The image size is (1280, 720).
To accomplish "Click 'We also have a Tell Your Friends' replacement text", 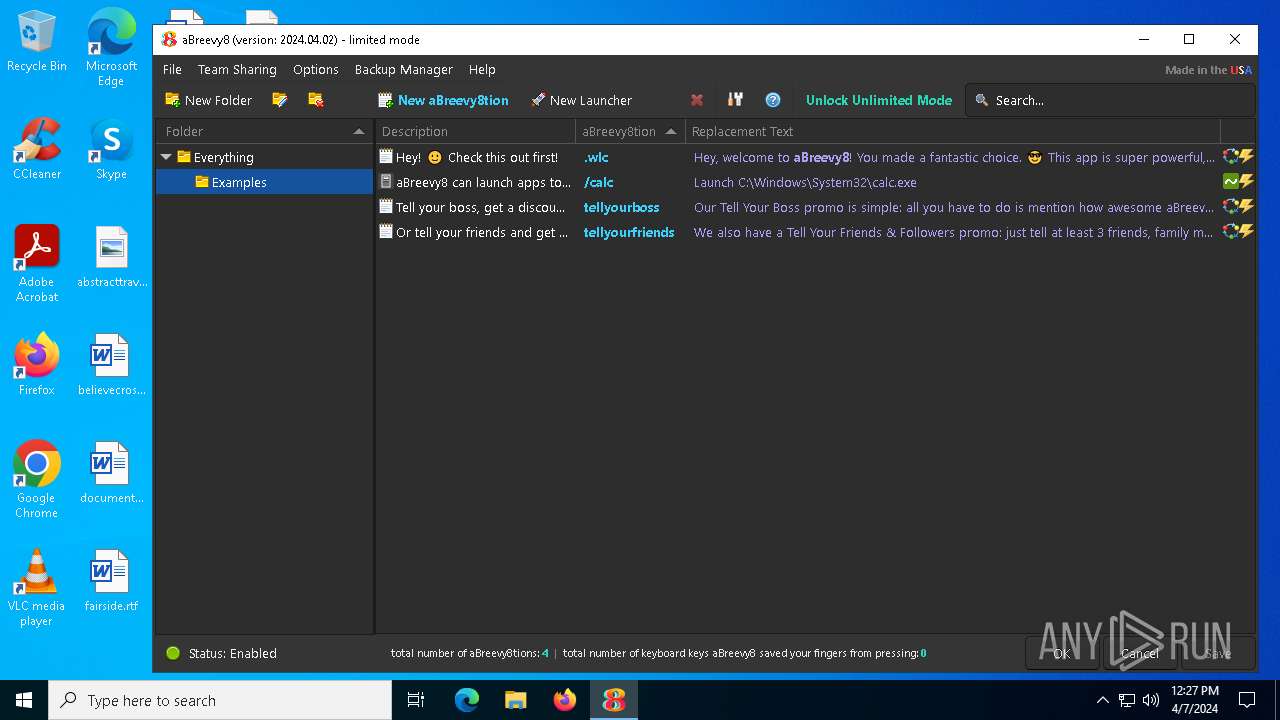I will 954,232.
